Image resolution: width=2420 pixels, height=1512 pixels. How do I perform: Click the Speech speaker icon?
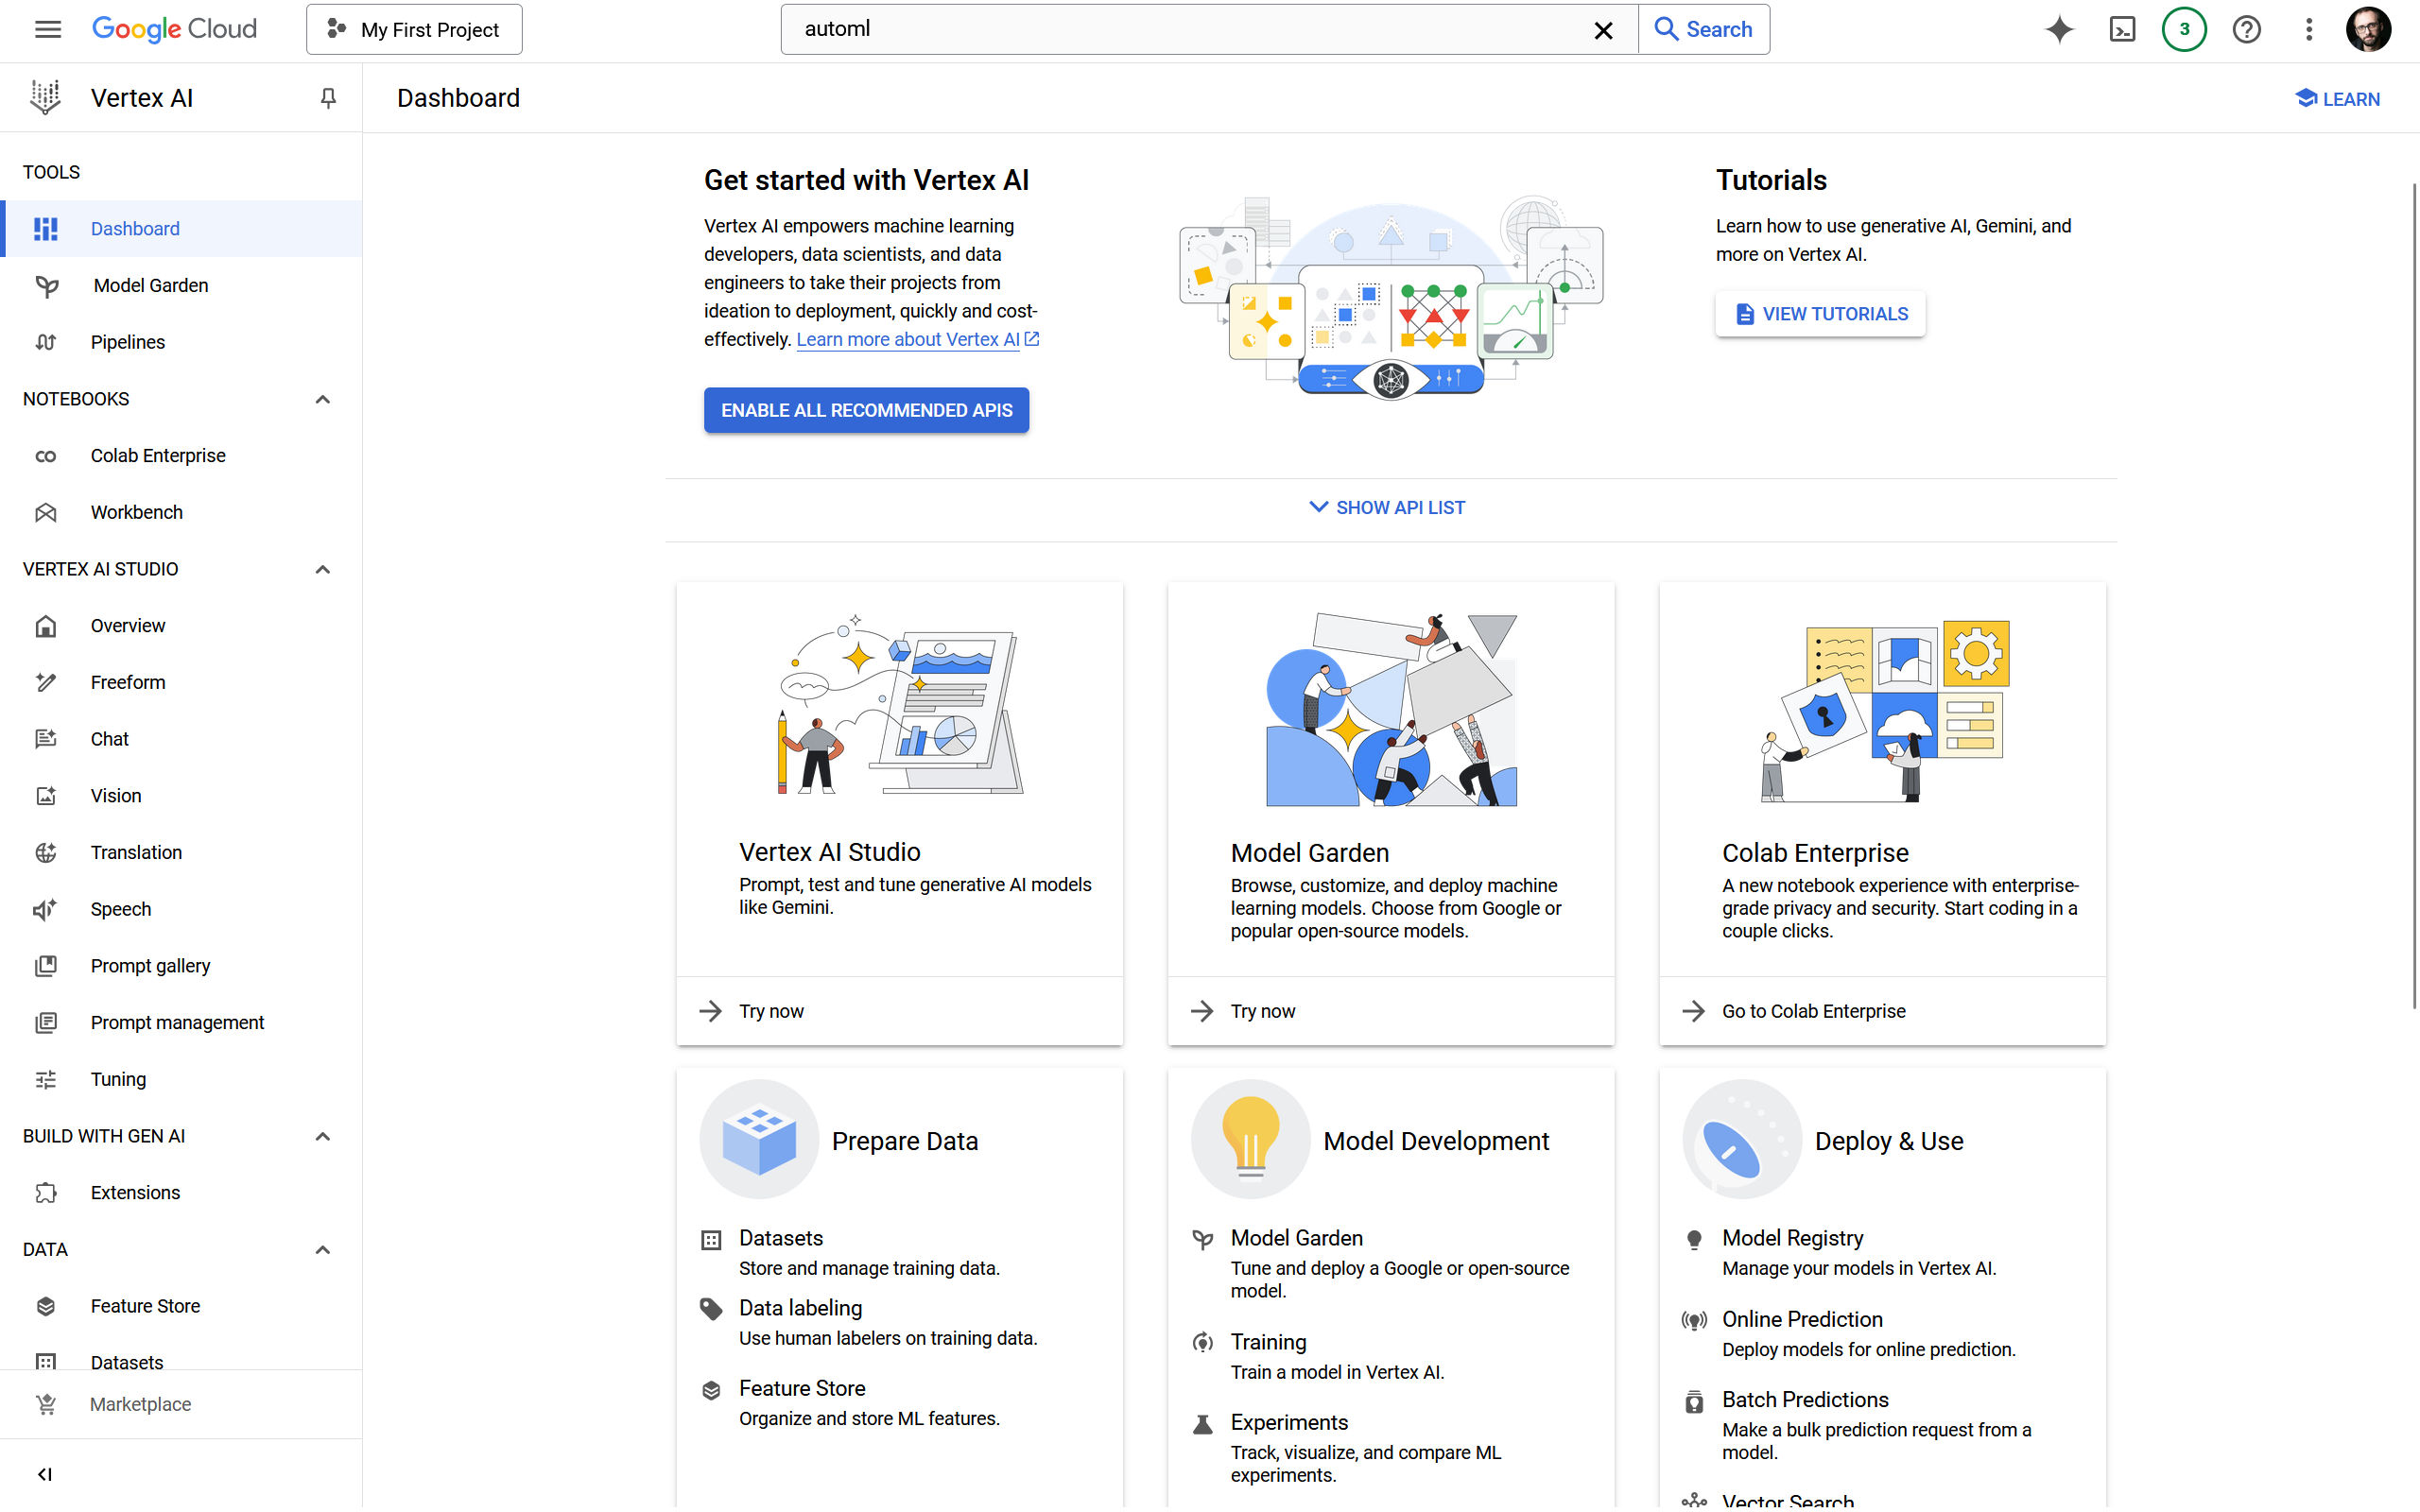tap(46, 909)
